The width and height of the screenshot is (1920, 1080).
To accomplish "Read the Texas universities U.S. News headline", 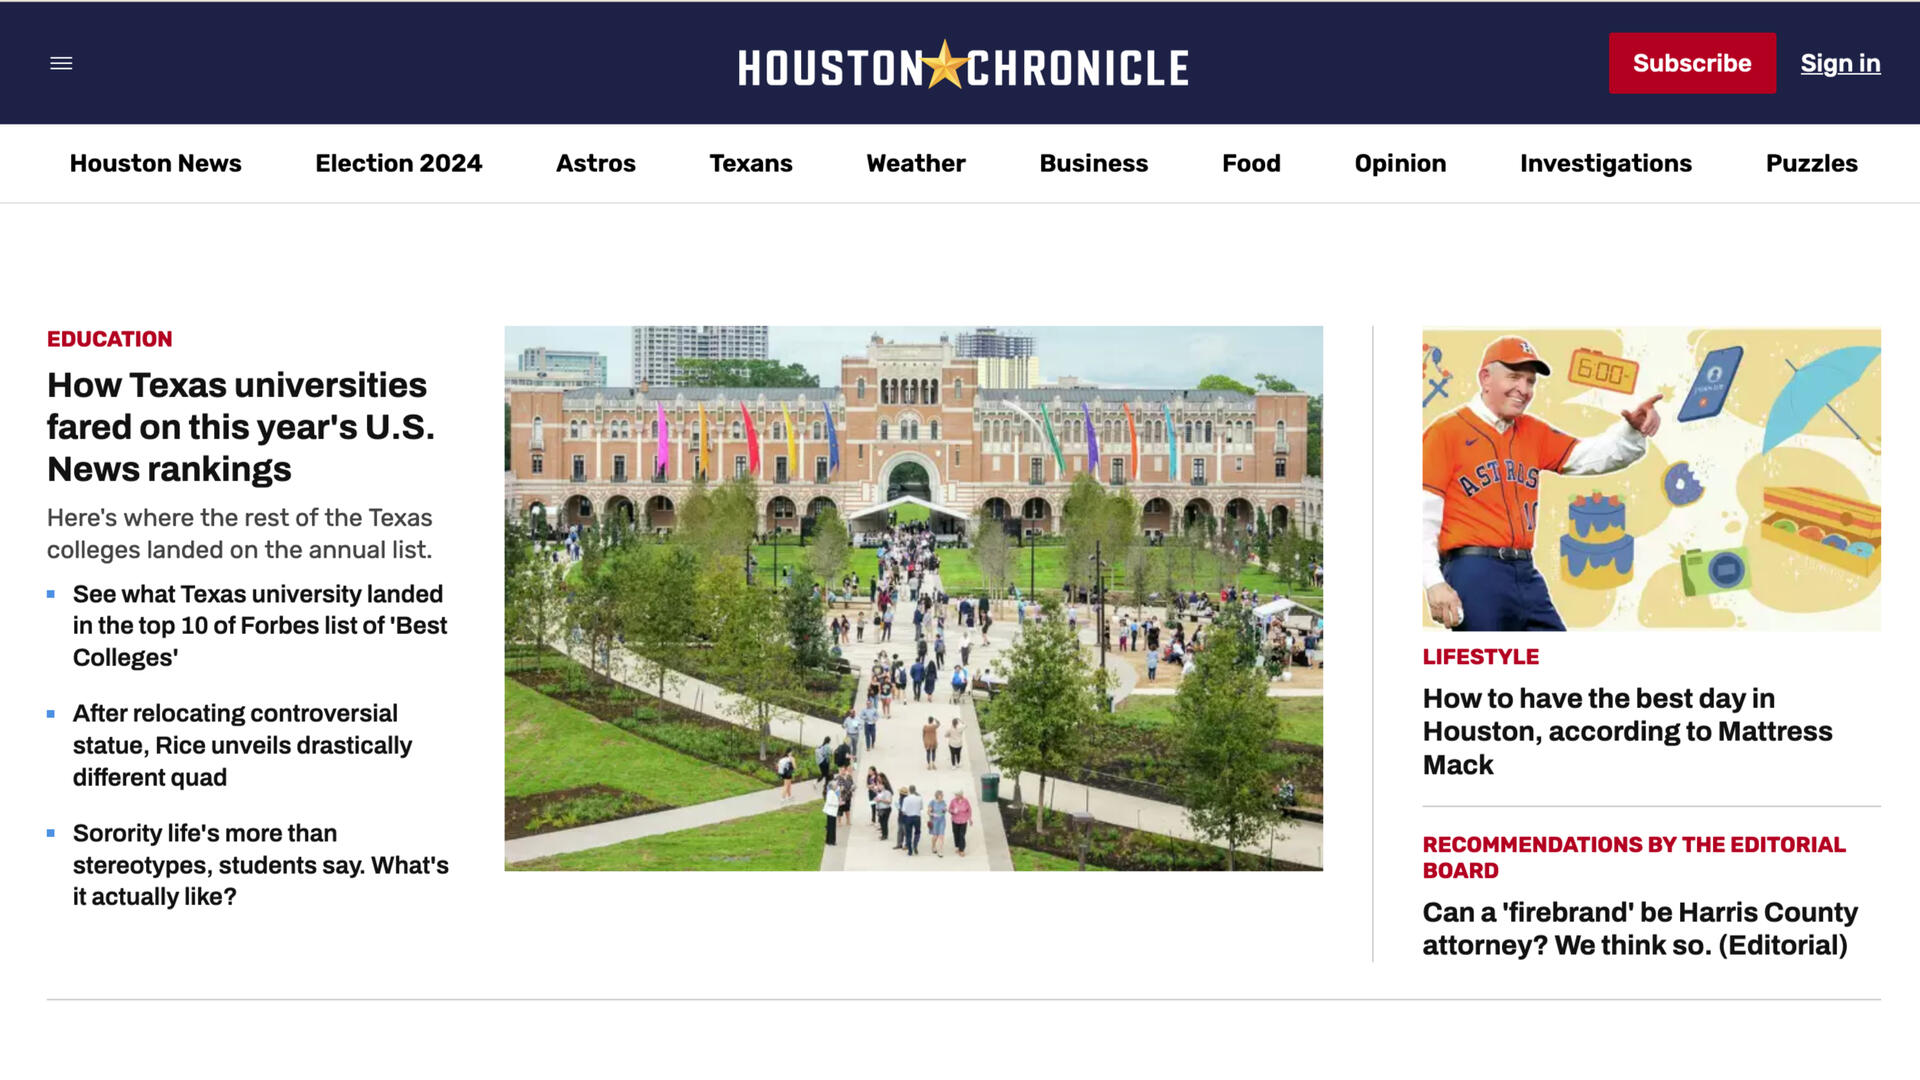I will click(x=240, y=427).
